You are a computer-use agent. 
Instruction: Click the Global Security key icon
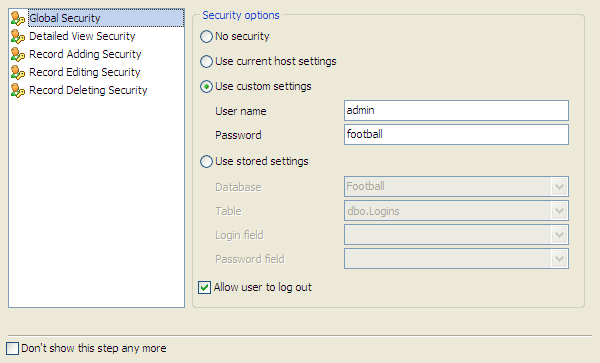[18, 18]
